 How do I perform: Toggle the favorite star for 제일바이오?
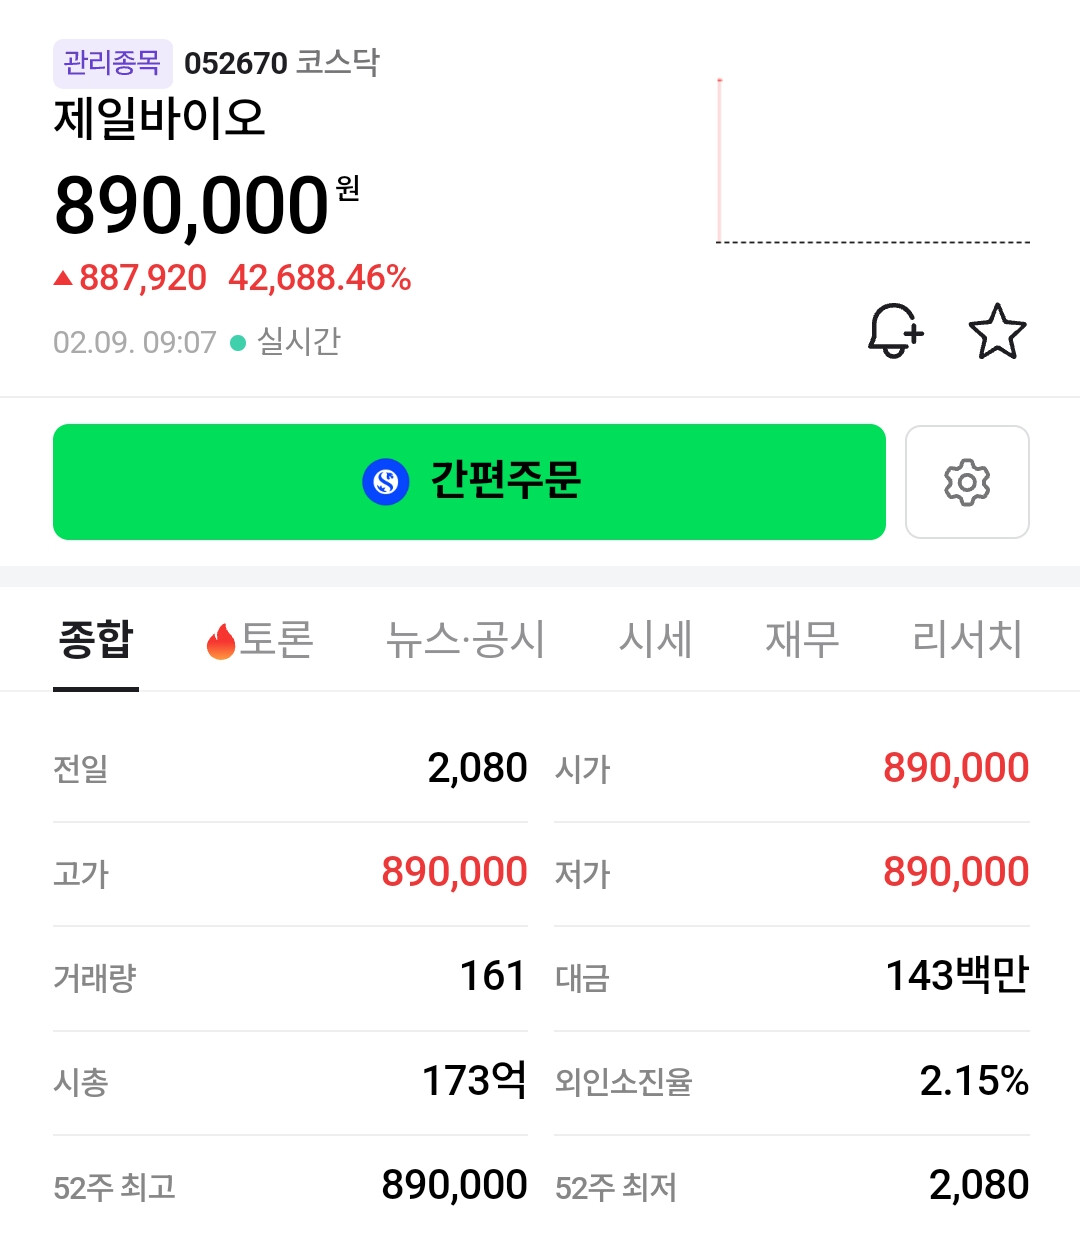coord(997,332)
